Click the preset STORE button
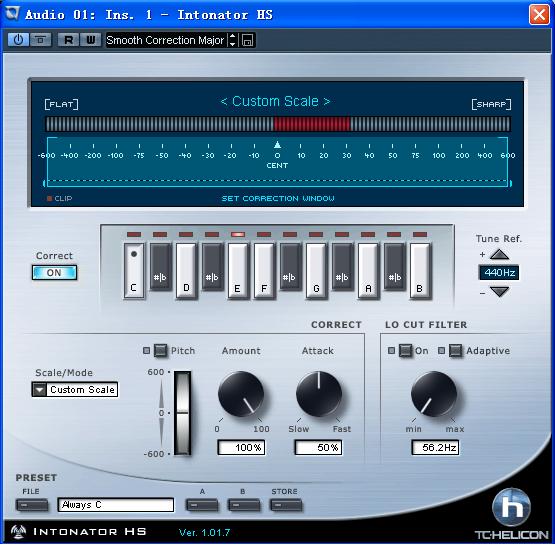The height and width of the screenshot is (545, 555). tap(286, 505)
